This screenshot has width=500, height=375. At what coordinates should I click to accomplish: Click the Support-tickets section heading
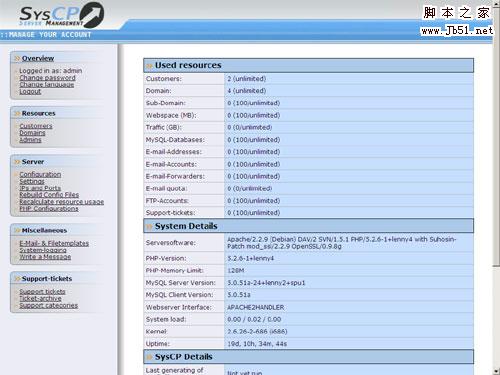click(x=47, y=279)
